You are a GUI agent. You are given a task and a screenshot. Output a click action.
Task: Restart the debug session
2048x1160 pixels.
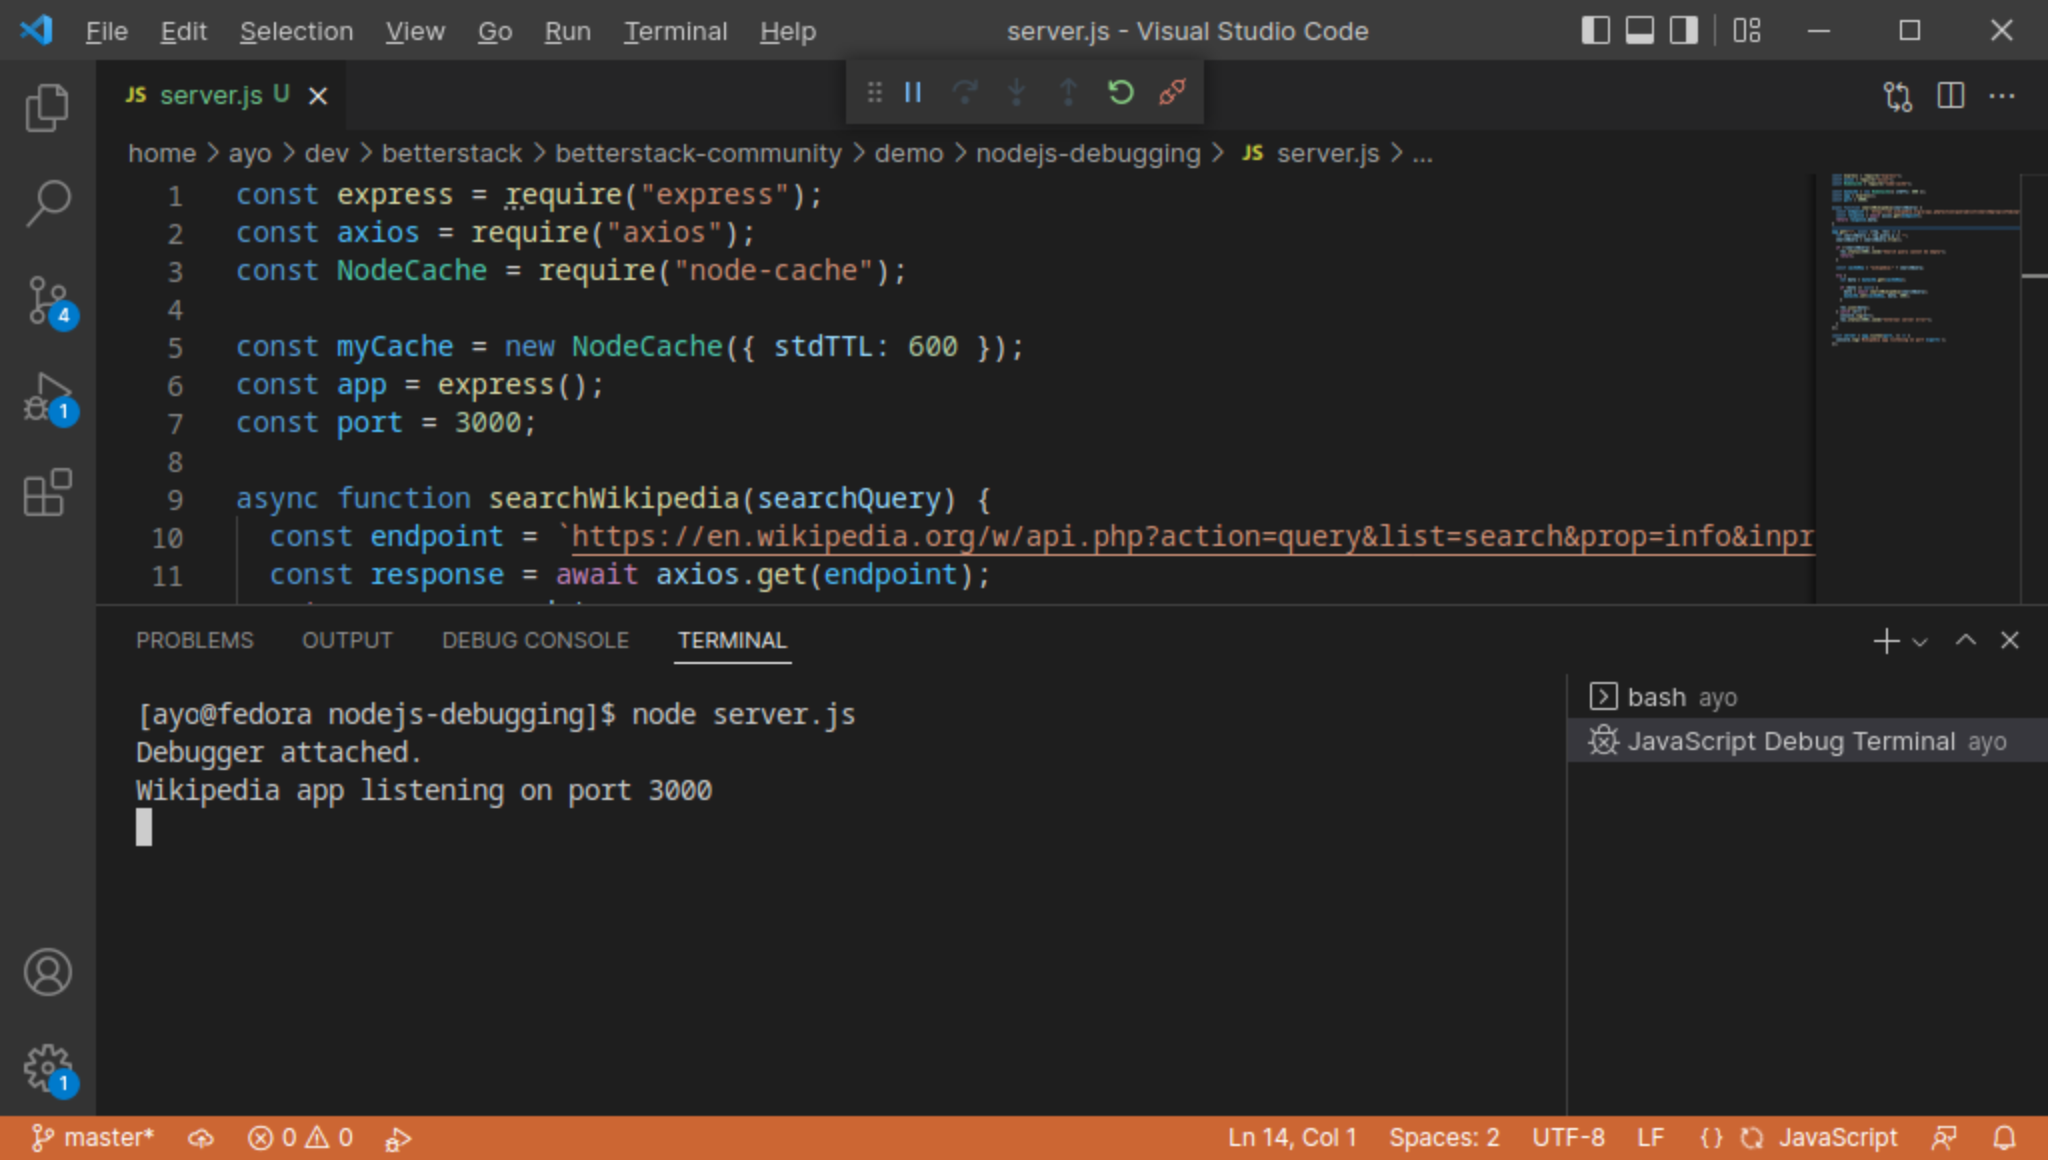(1120, 93)
